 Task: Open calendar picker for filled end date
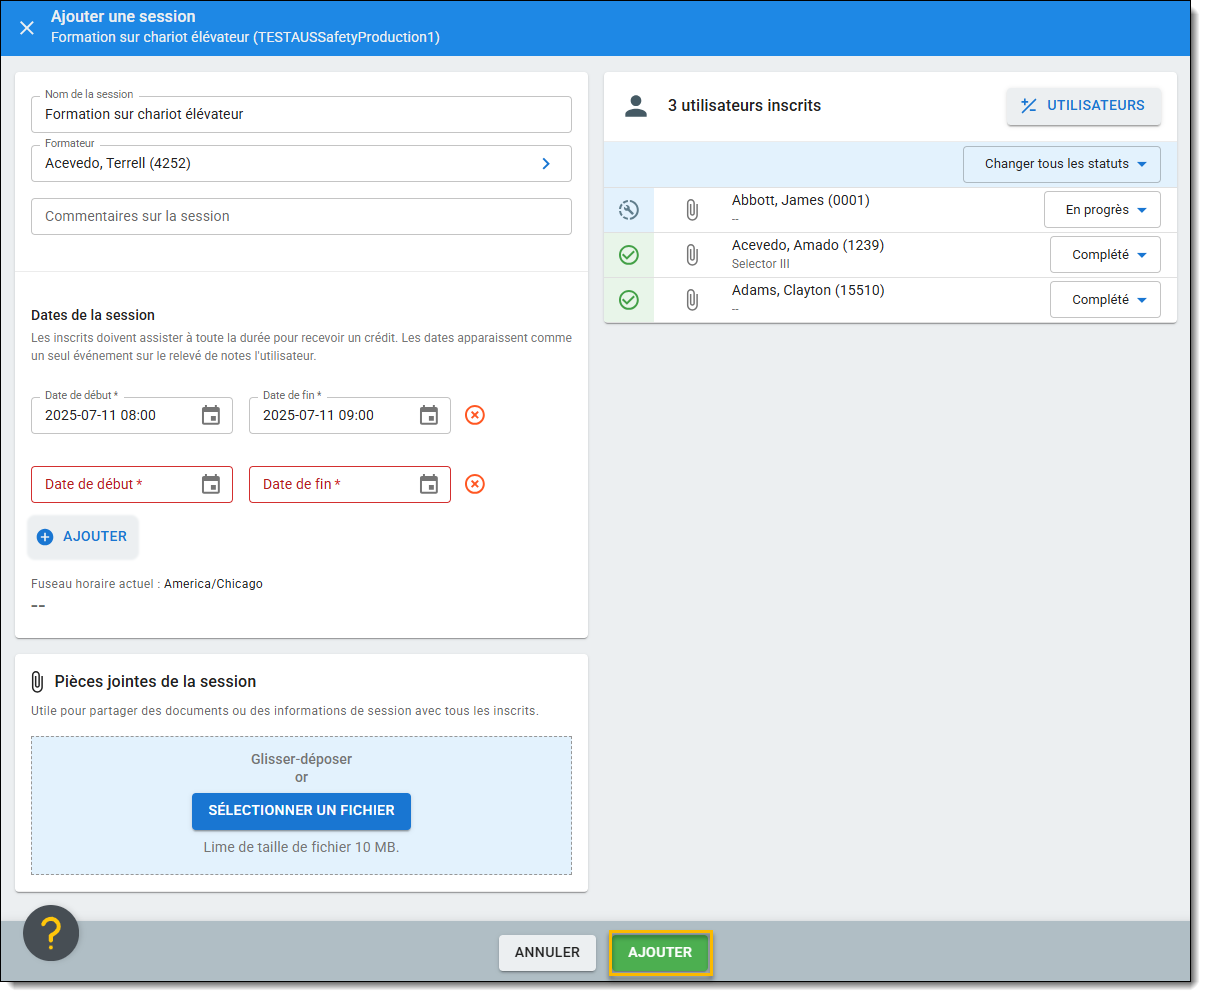coord(429,415)
